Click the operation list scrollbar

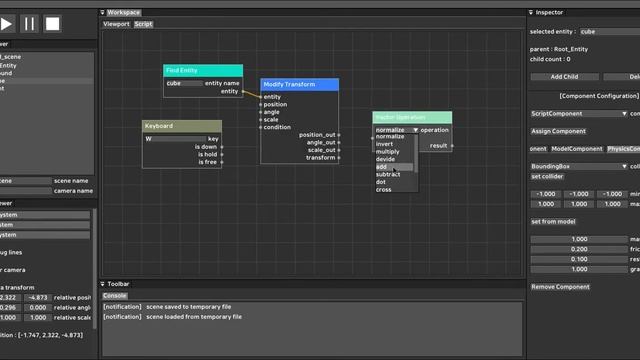416,153
